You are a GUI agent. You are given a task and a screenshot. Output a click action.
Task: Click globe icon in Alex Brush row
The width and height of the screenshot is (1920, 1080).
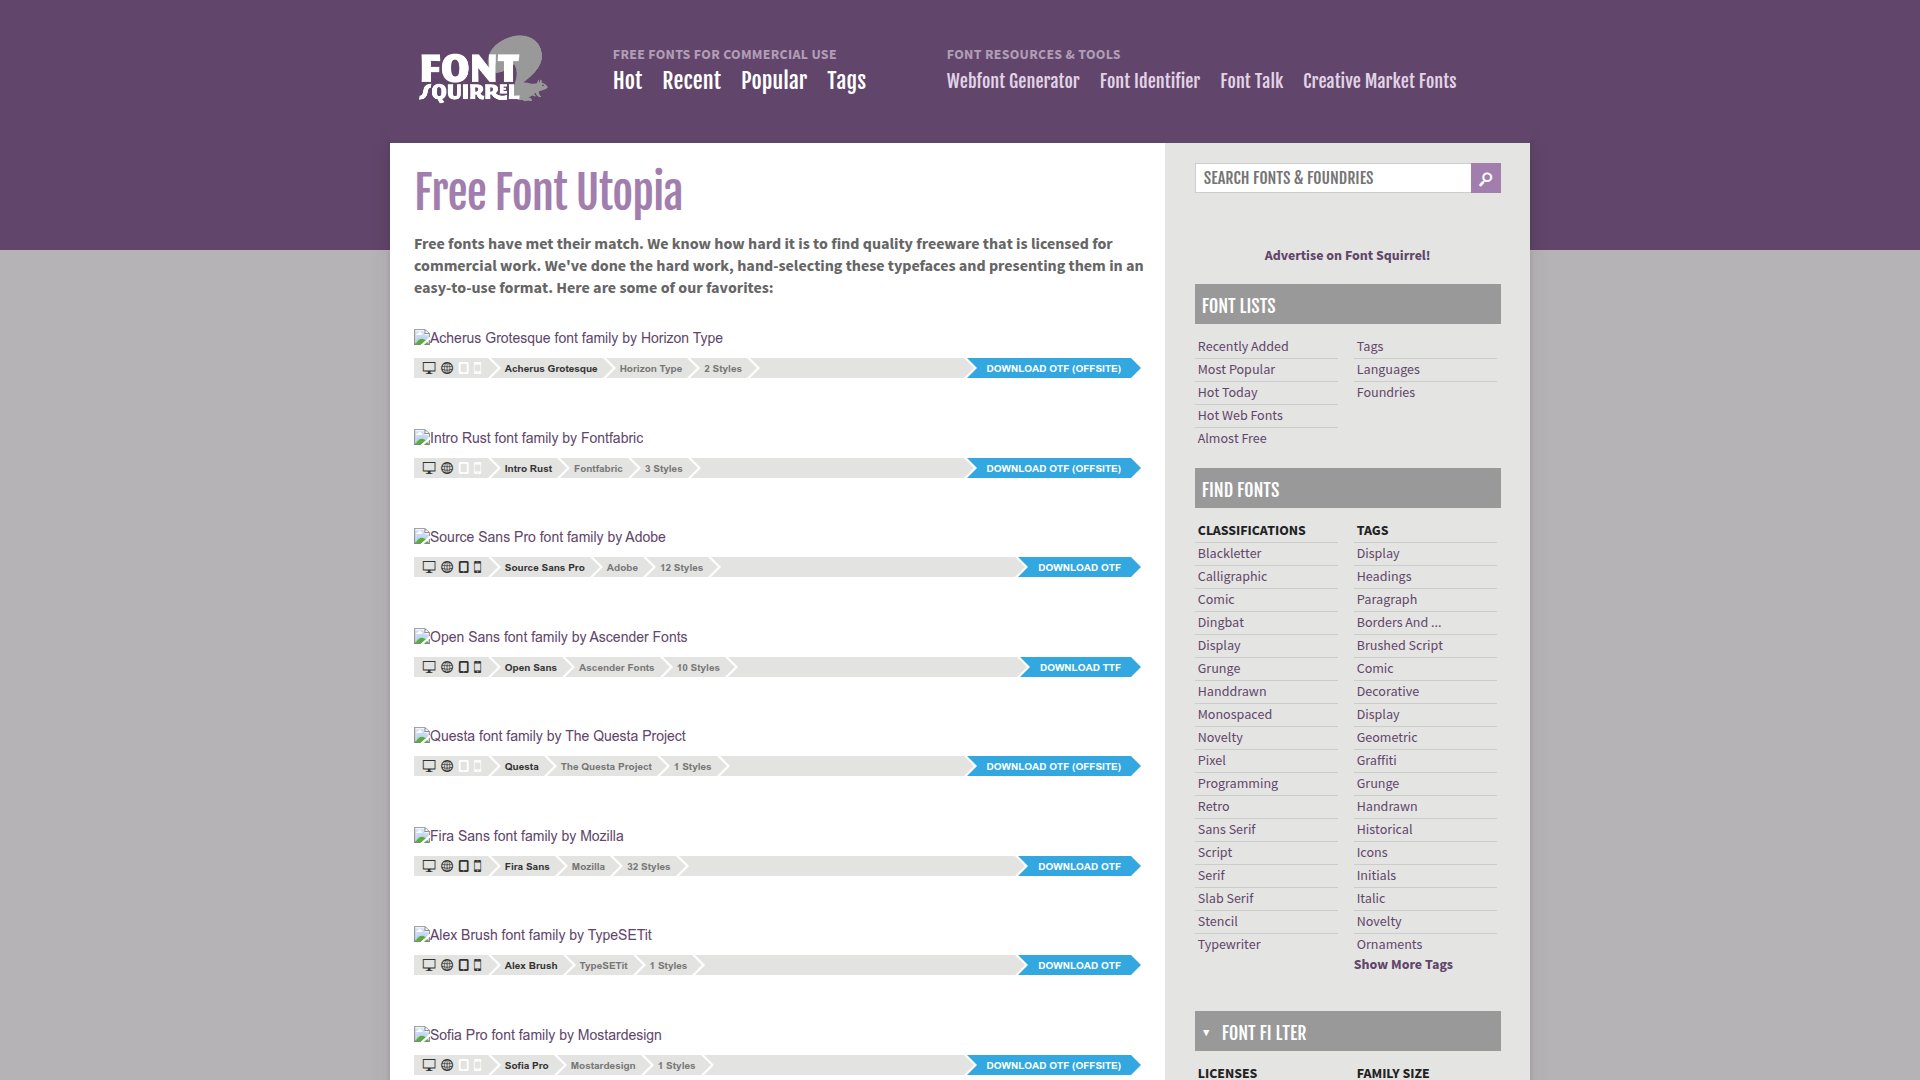pos(447,965)
